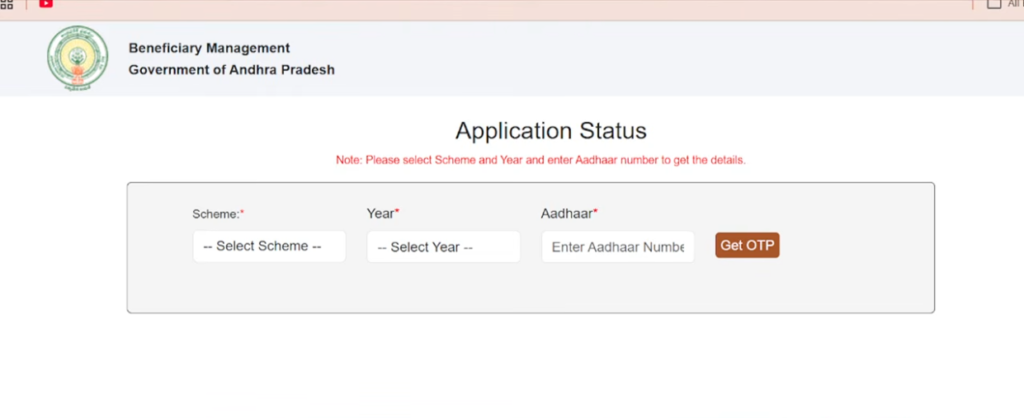
Task: Open the browser apps grid icon
Action: (7, 3)
